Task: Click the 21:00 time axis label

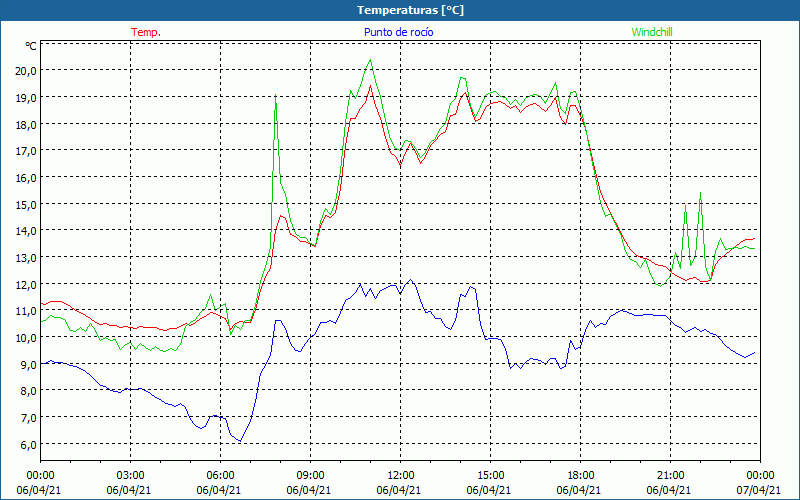Action: pos(670,475)
